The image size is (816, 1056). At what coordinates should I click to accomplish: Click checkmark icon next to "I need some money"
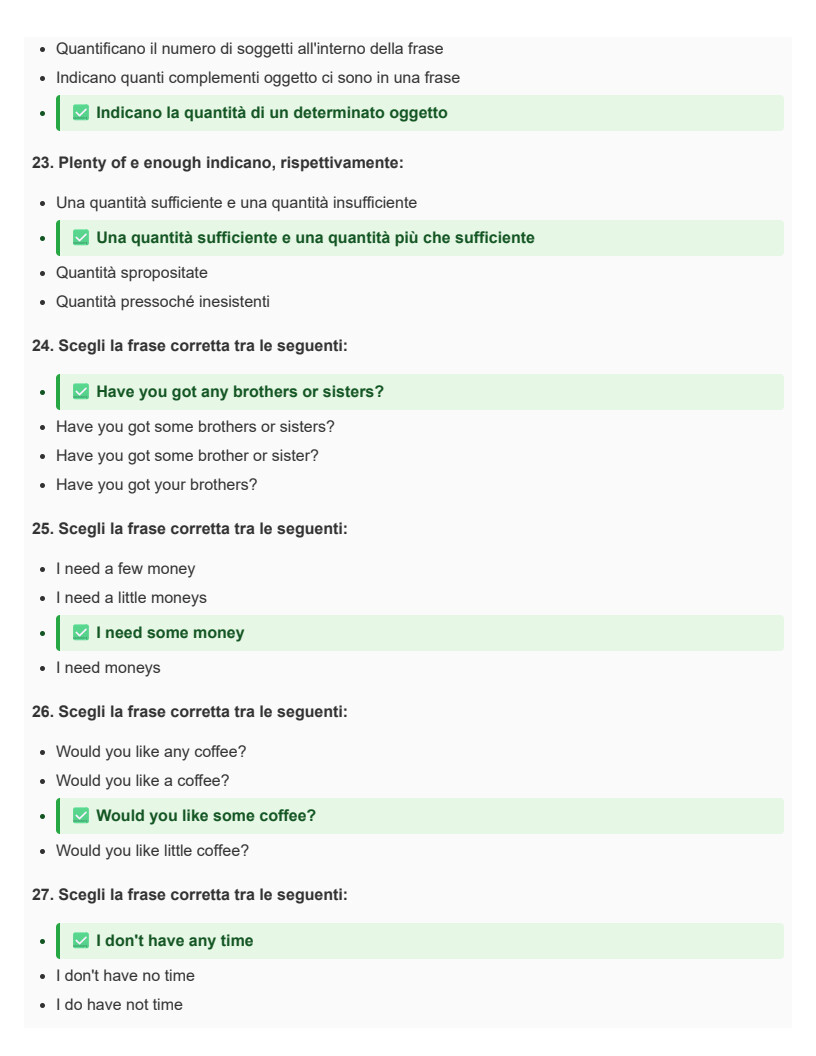click(81, 633)
